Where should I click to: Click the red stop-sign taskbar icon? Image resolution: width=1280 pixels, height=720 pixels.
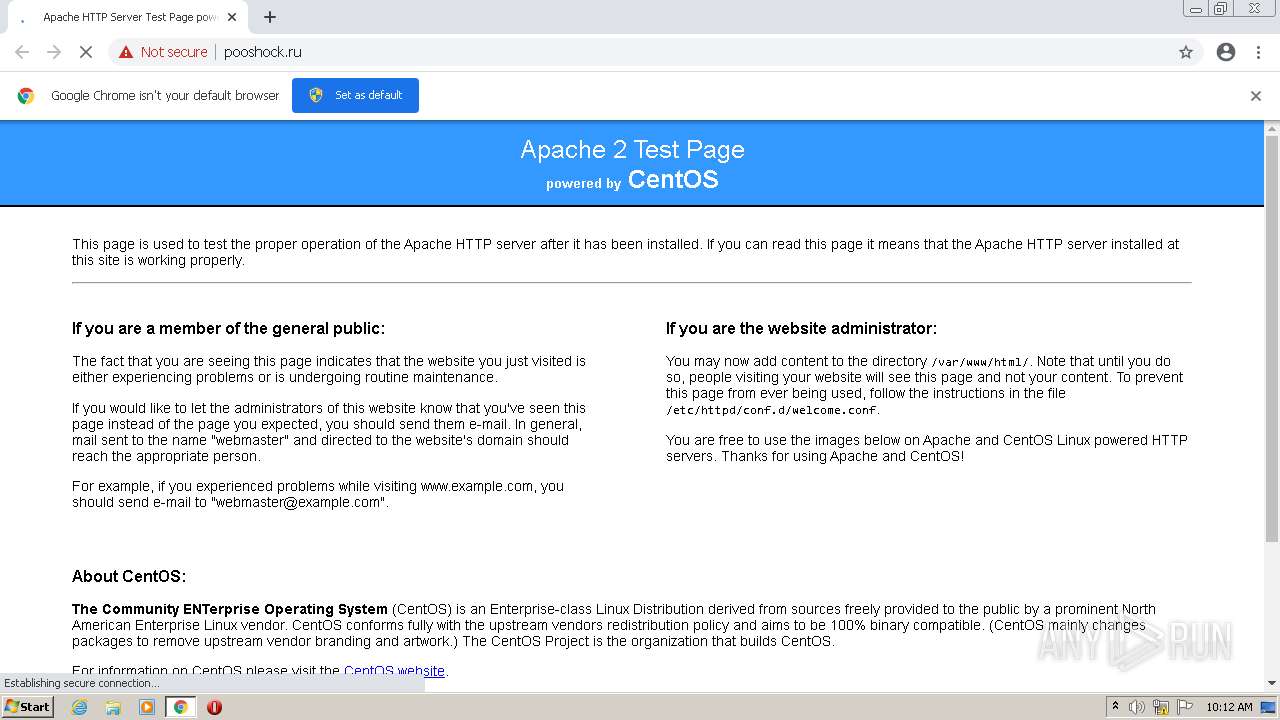click(x=214, y=707)
